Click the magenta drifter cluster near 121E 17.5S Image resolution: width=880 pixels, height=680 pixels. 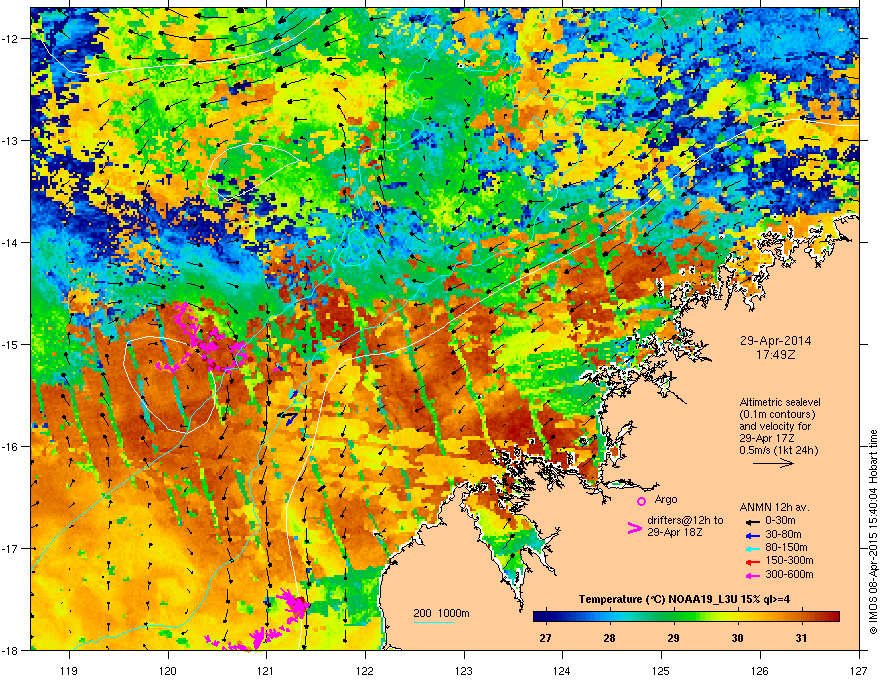pyautogui.click(x=294, y=603)
